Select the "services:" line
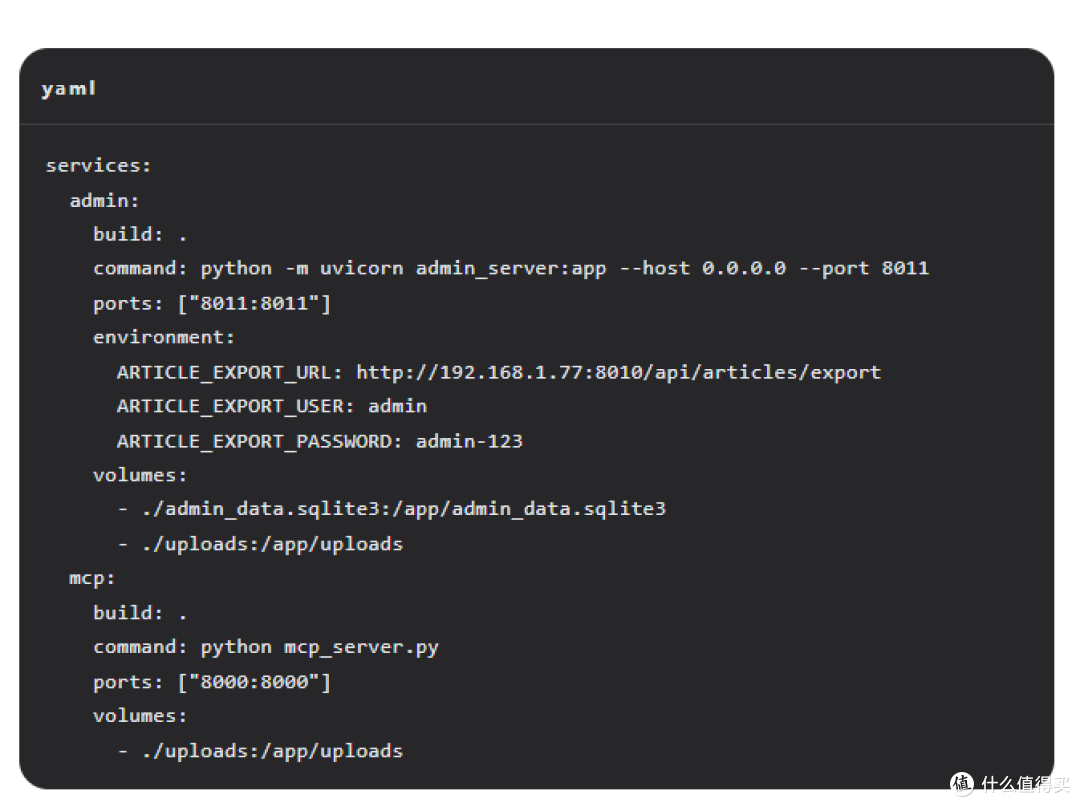Viewport: 1080px width, 807px height. [x=98, y=166]
